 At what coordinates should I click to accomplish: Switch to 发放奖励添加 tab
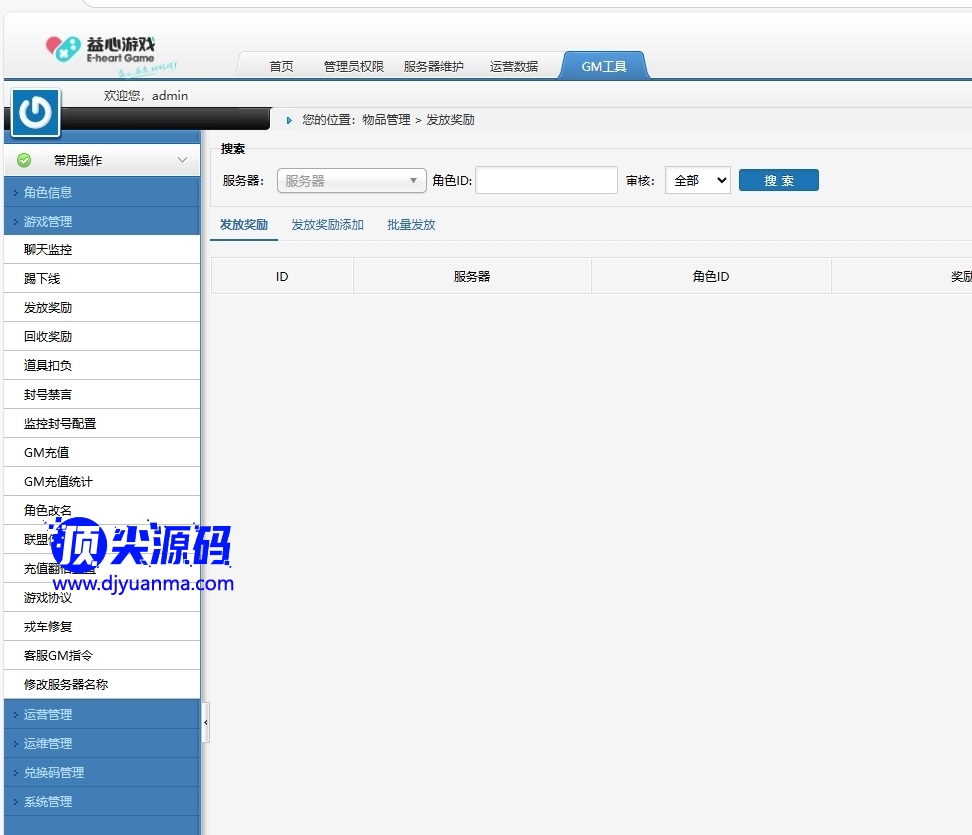pos(327,225)
